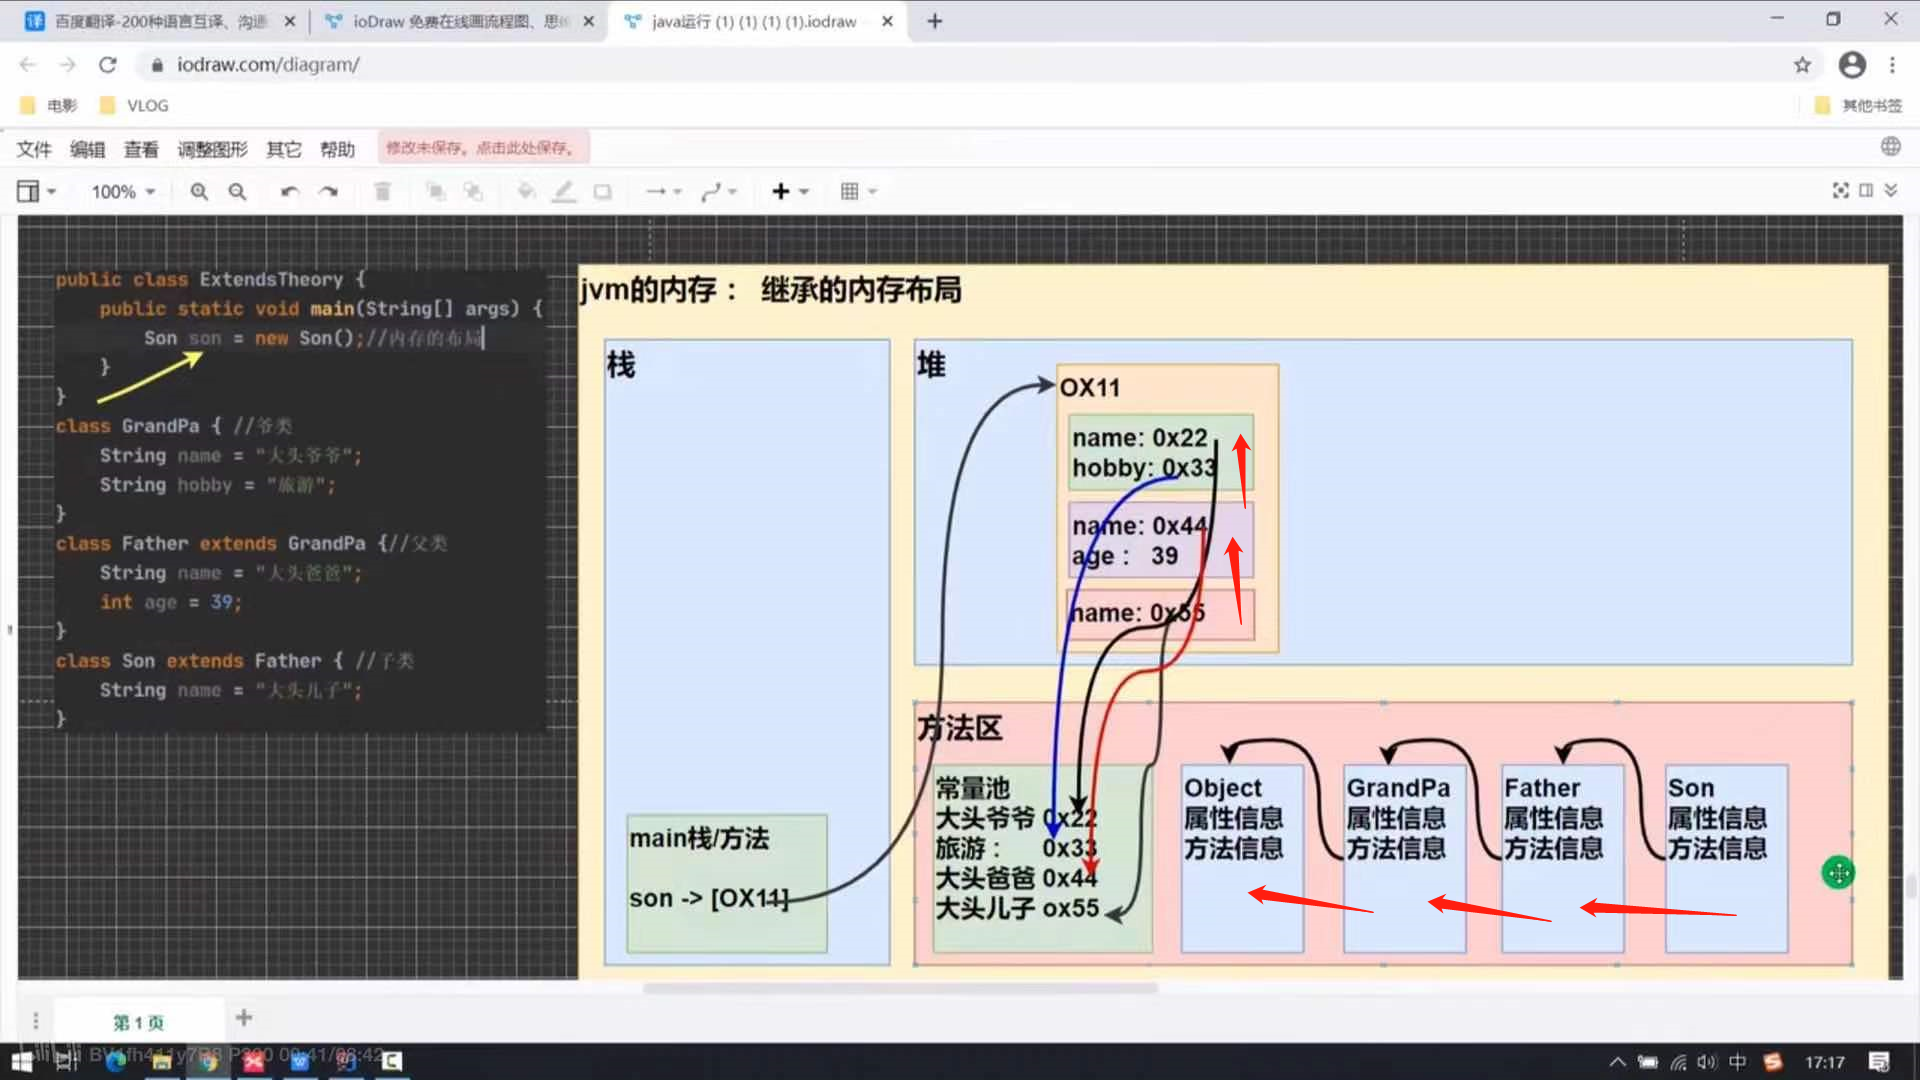
Task: Click the bring to front icon
Action: (435, 191)
